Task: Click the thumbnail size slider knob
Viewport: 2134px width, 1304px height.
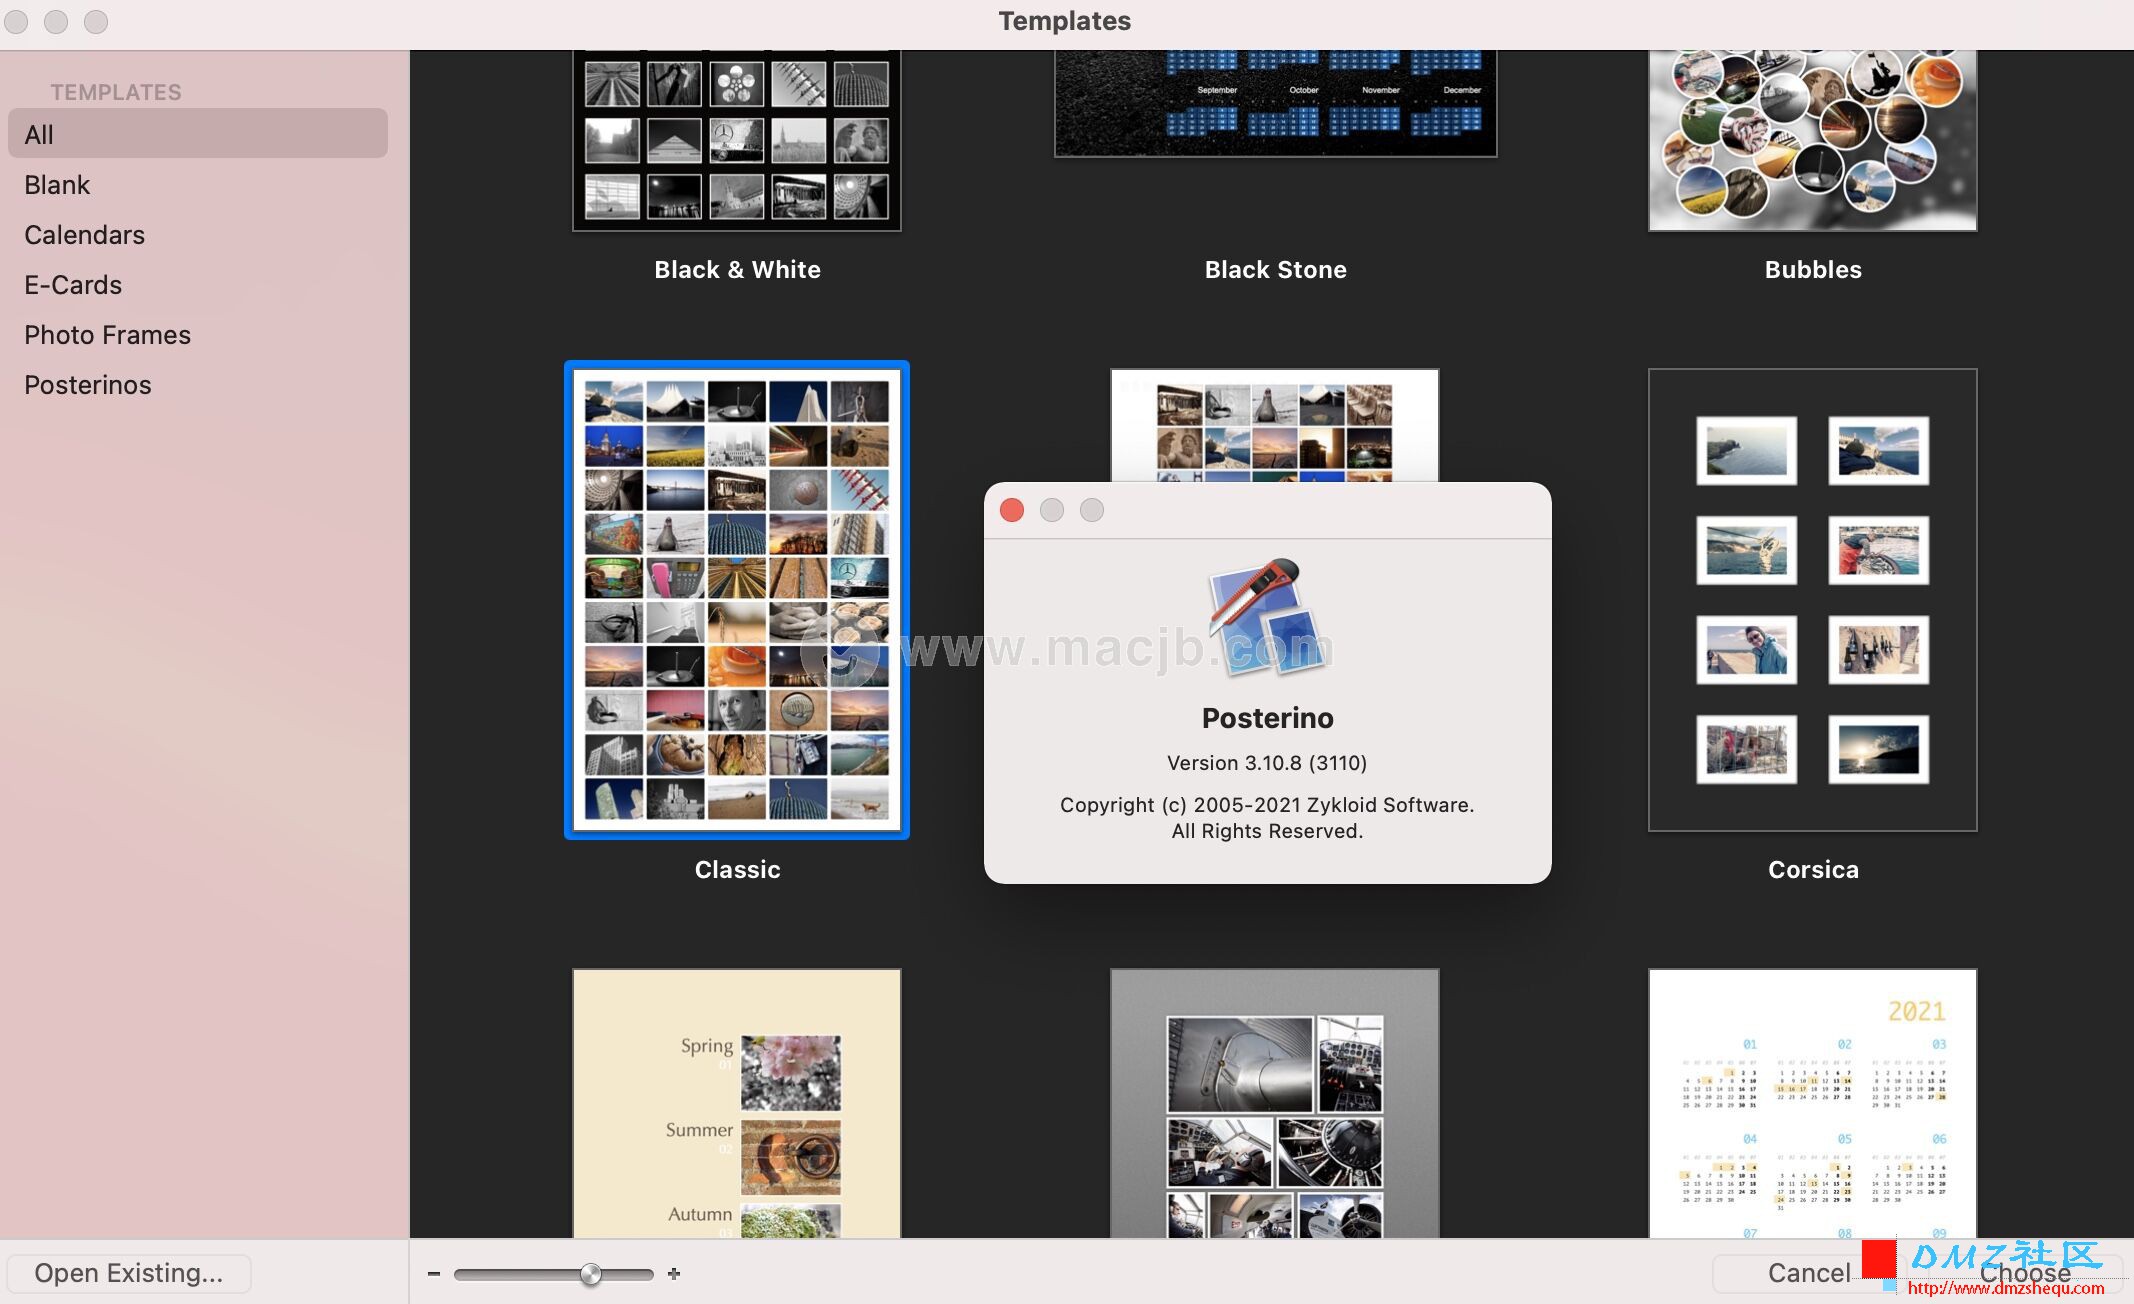Action: coord(591,1274)
